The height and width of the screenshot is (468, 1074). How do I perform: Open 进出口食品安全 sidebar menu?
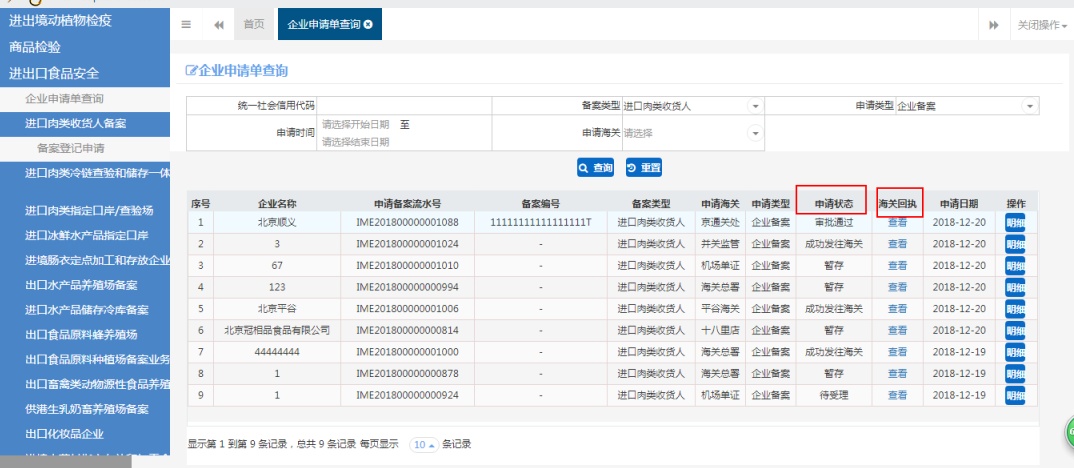(x=54, y=73)
